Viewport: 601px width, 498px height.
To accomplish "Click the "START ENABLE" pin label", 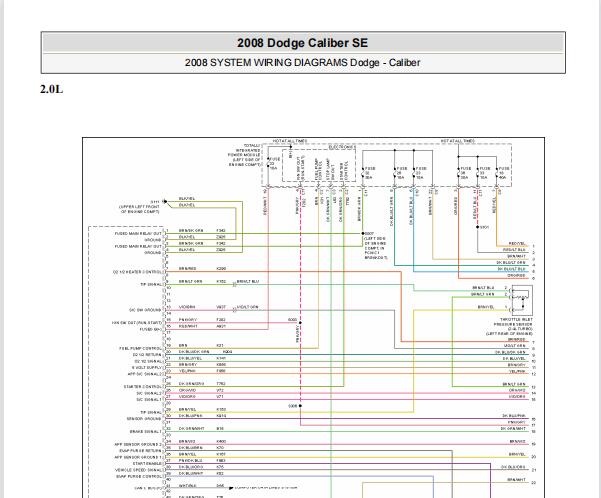I will click(x=148, y=463).
